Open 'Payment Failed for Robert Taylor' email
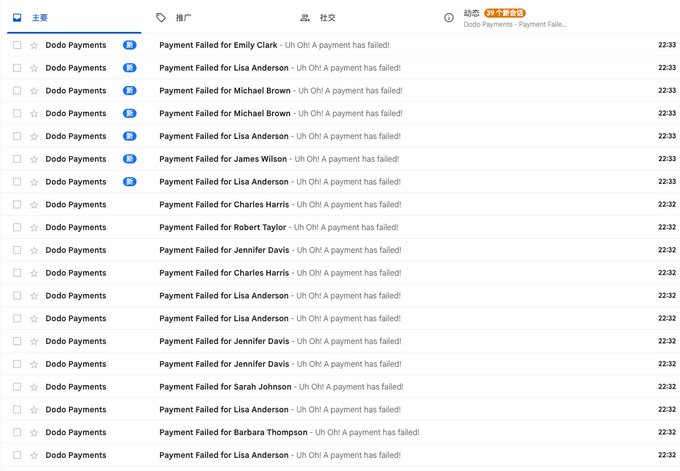680x471 pixels. click(x=278, y=227)
